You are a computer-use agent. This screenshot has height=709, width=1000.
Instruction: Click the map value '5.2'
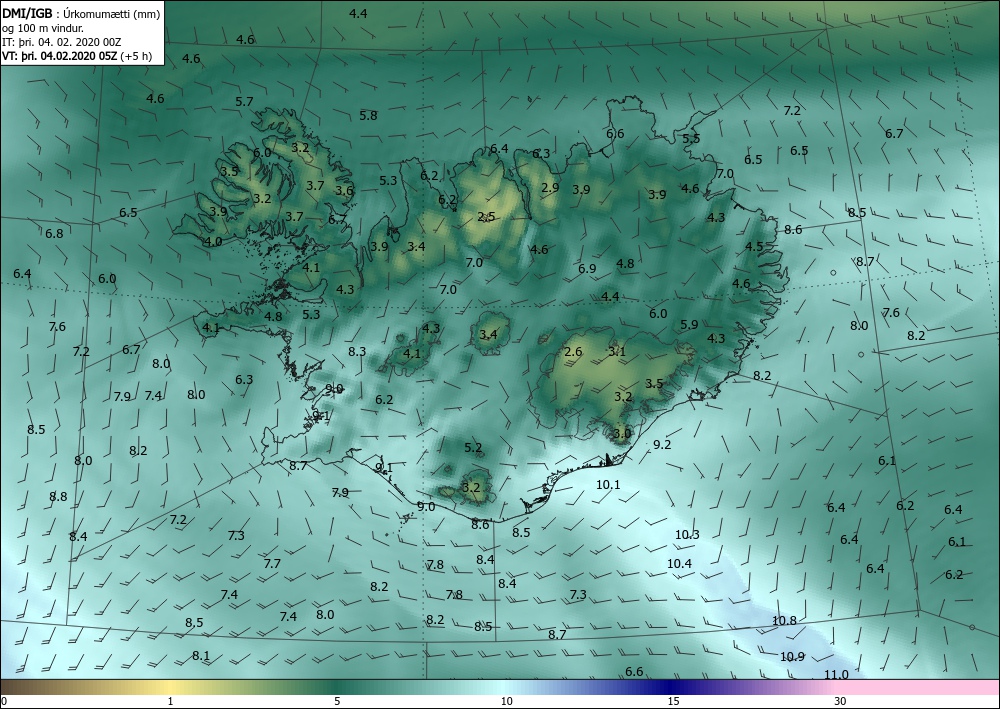point(473,448)
